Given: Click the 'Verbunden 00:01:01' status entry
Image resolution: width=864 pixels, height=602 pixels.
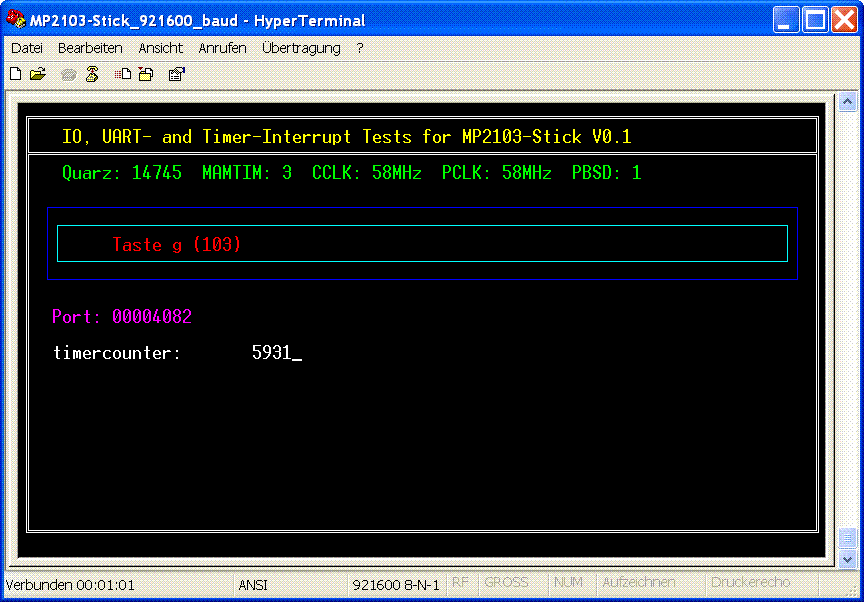Looking at the screenshot, I should click(70, 585).
